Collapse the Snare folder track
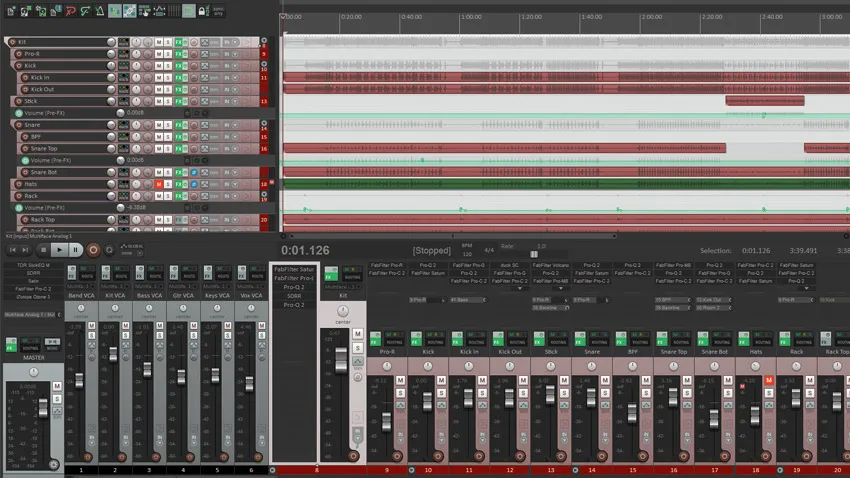 (x=264, y=123)
